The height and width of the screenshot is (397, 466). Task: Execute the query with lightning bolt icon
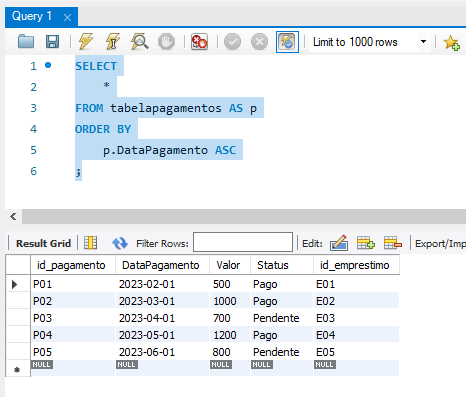coord(86,42)
